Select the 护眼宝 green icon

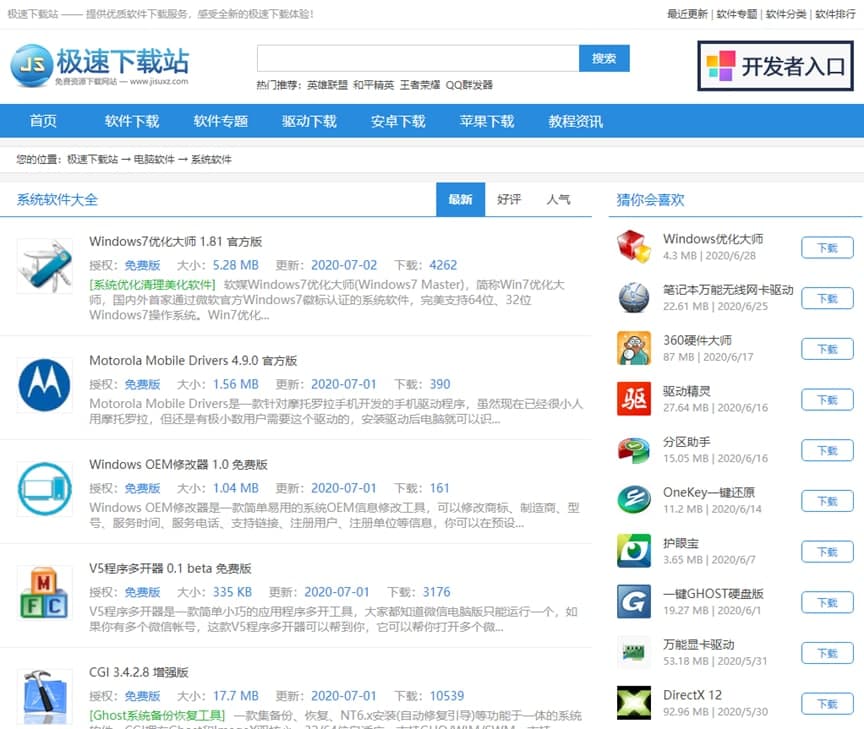[x=634, y=551]
